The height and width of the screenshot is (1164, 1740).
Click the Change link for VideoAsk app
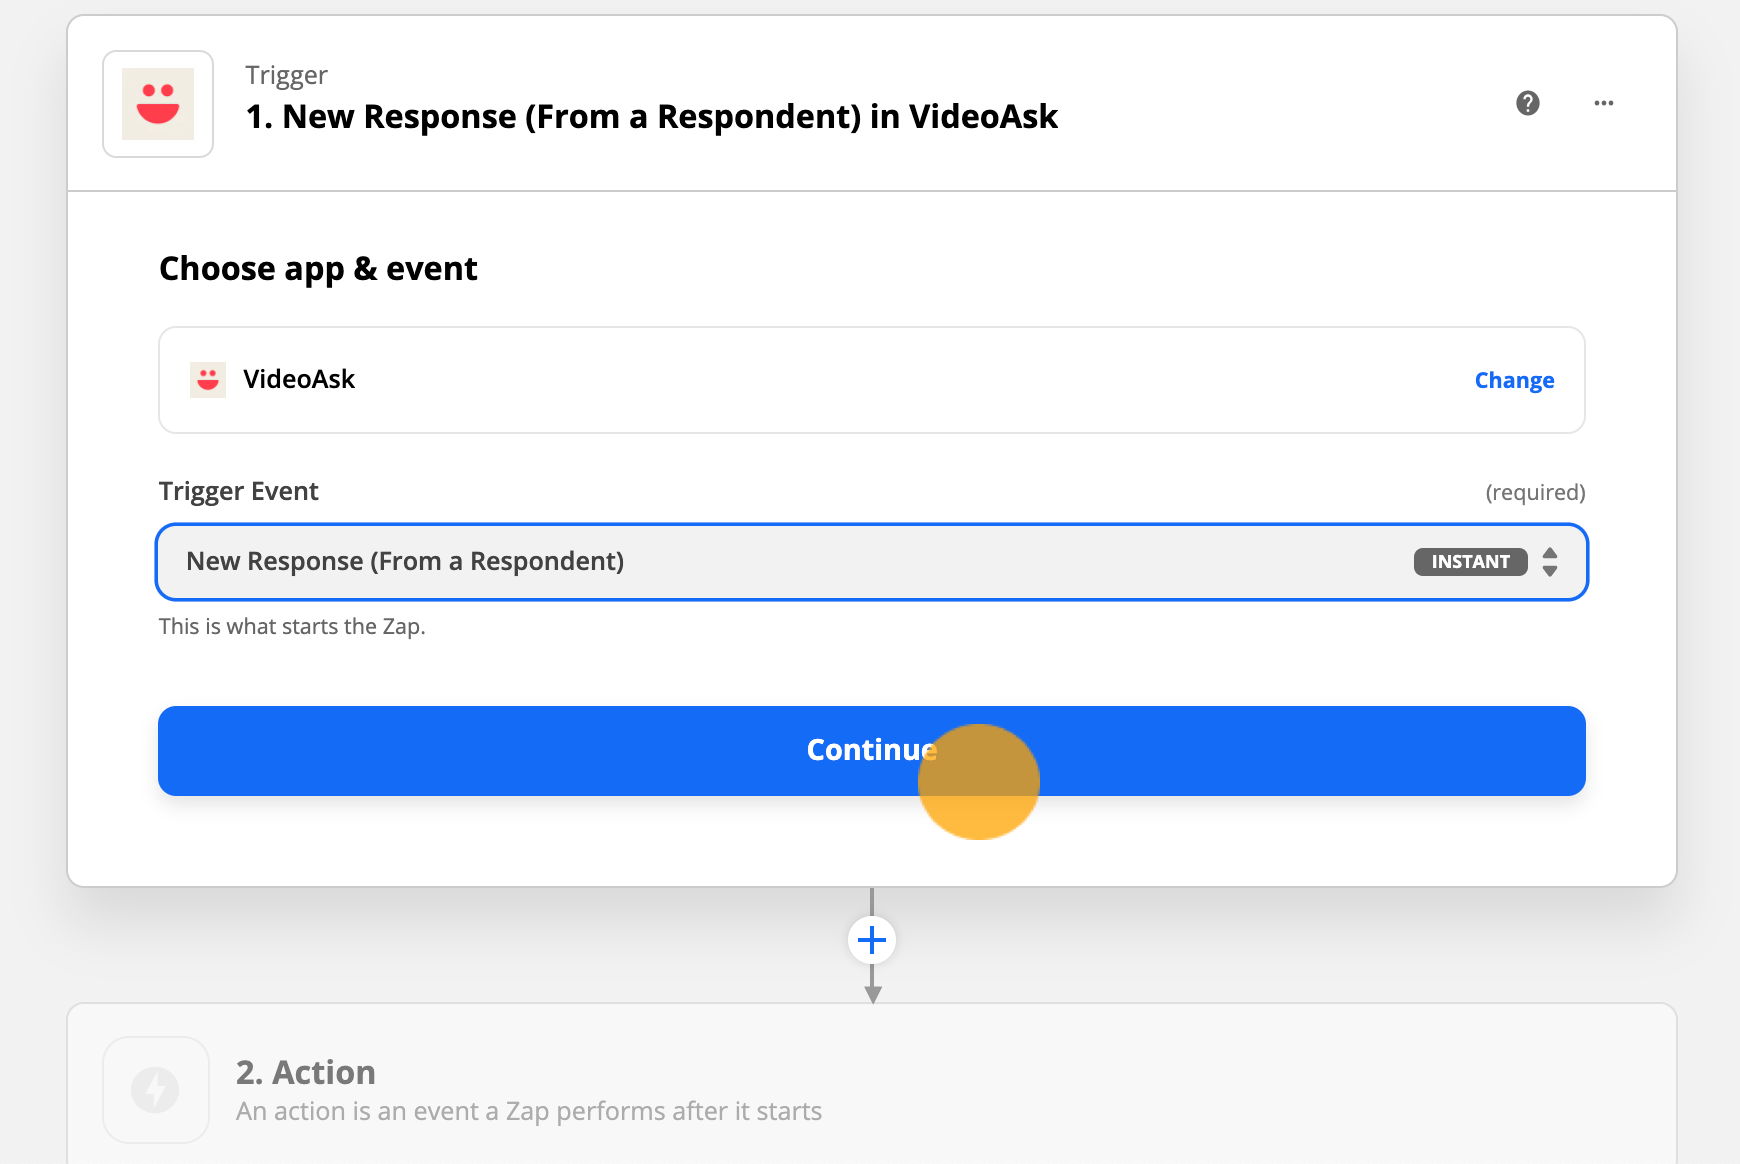[1514, 380]
